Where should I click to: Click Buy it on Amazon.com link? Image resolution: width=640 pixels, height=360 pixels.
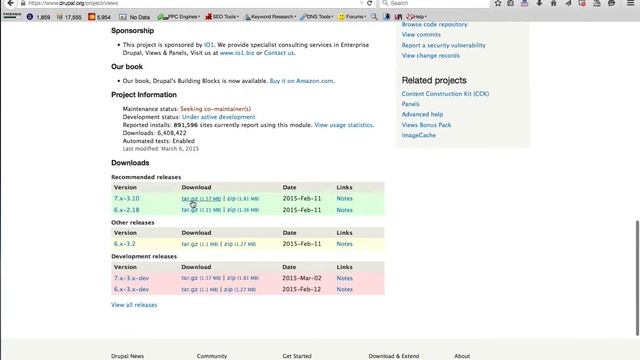(x=301, y=81)
